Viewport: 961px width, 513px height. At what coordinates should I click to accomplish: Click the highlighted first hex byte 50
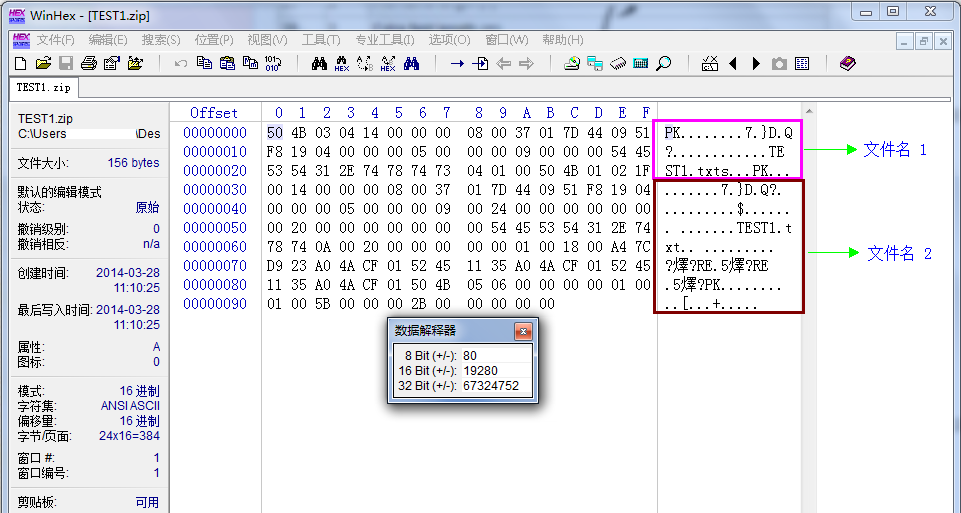pos(275,133)
